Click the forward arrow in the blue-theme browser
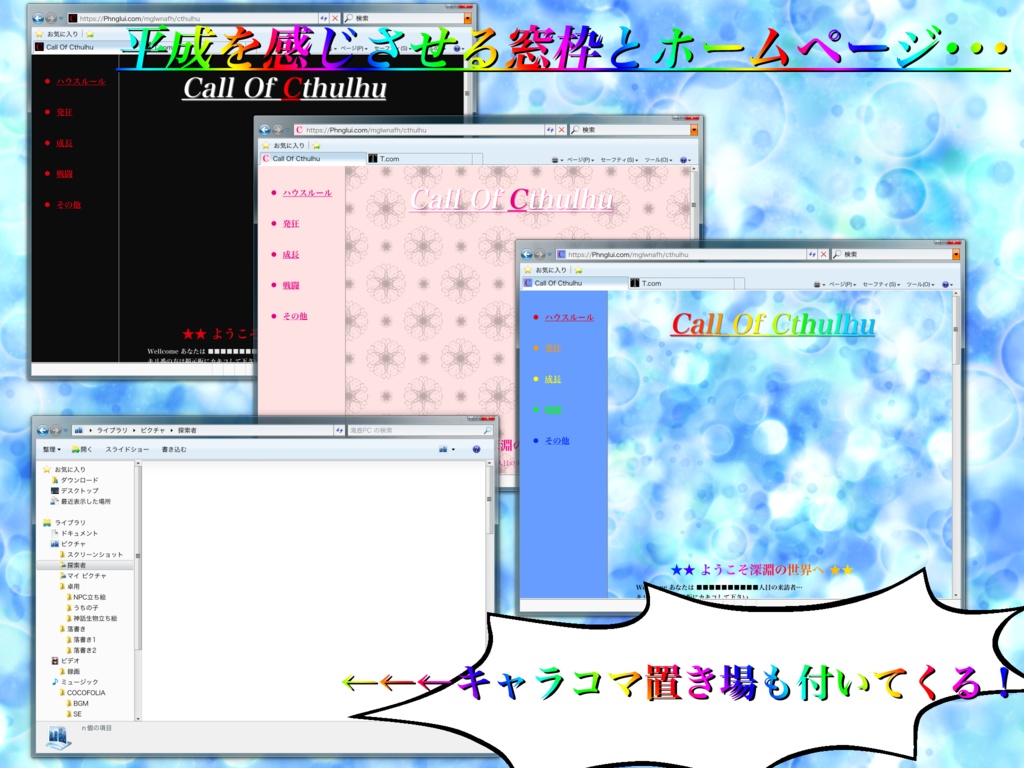 tap(540, 254)
